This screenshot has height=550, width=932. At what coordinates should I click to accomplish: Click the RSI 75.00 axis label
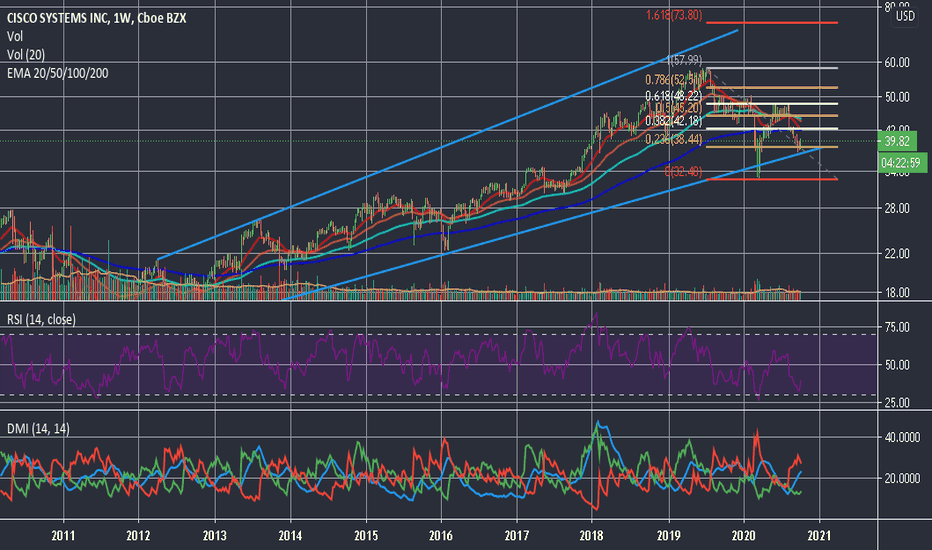(897, 327)
